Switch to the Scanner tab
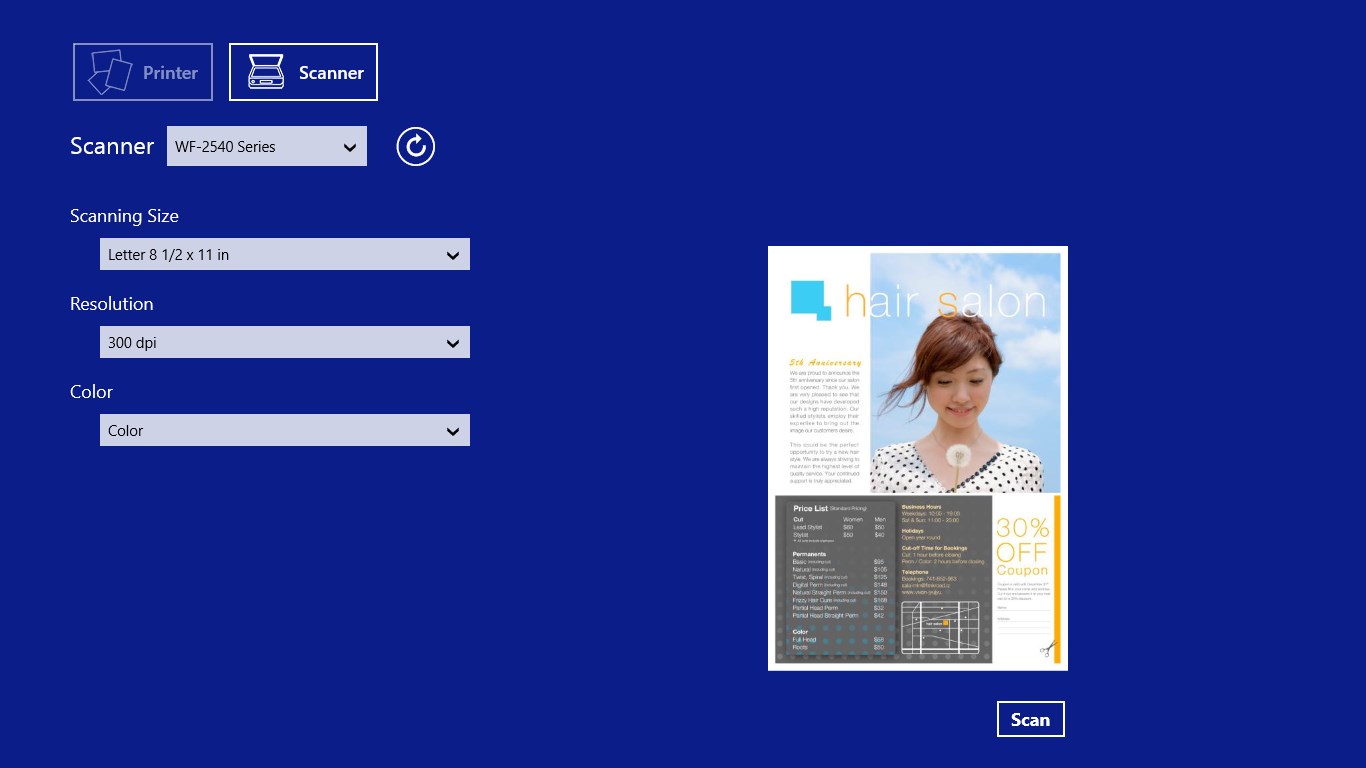Screen dimensions: 1366x768 (x=303, y=71)
